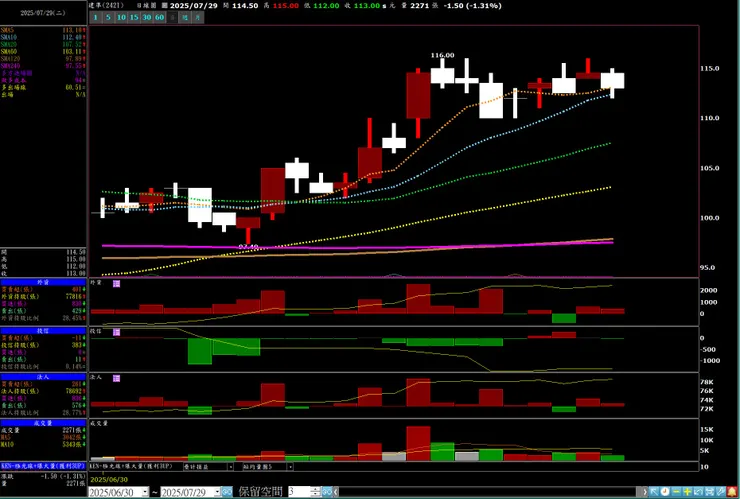The image size is (740, 499).
Task: Open settings icon in 外資 panel
Action: pyautogui.click(x=116, y=283)
